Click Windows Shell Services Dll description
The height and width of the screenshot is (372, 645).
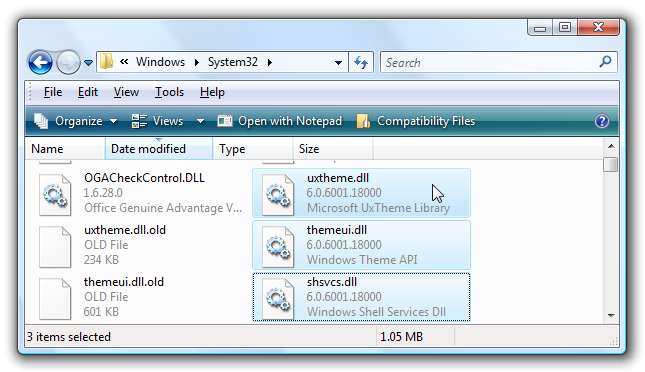[376, 312]
